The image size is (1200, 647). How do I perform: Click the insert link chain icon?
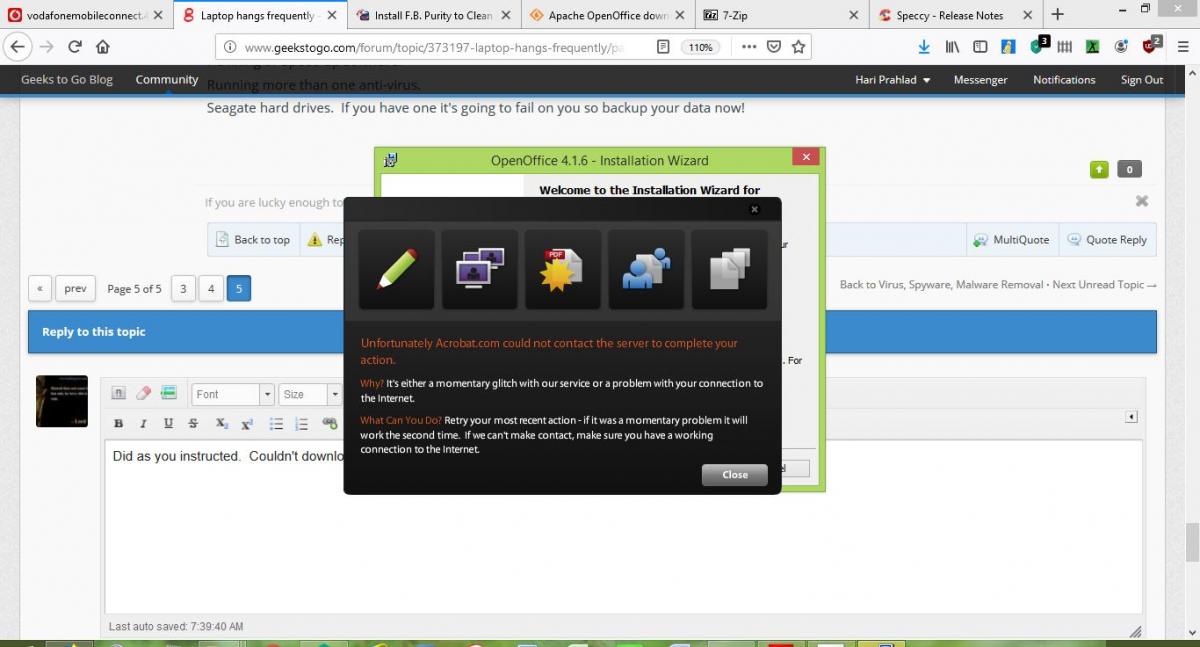(x=329, y=424)
